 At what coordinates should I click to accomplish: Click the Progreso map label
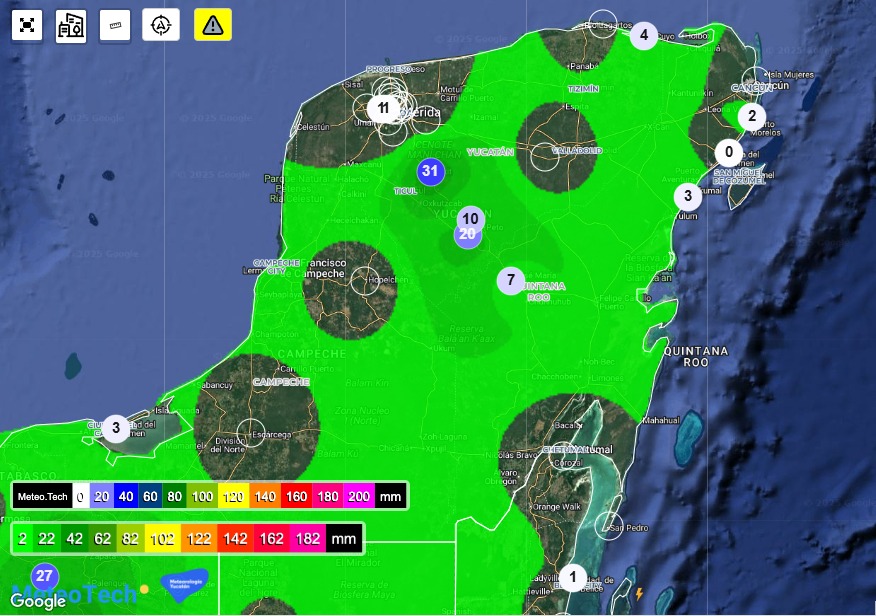tap(389, 69)
